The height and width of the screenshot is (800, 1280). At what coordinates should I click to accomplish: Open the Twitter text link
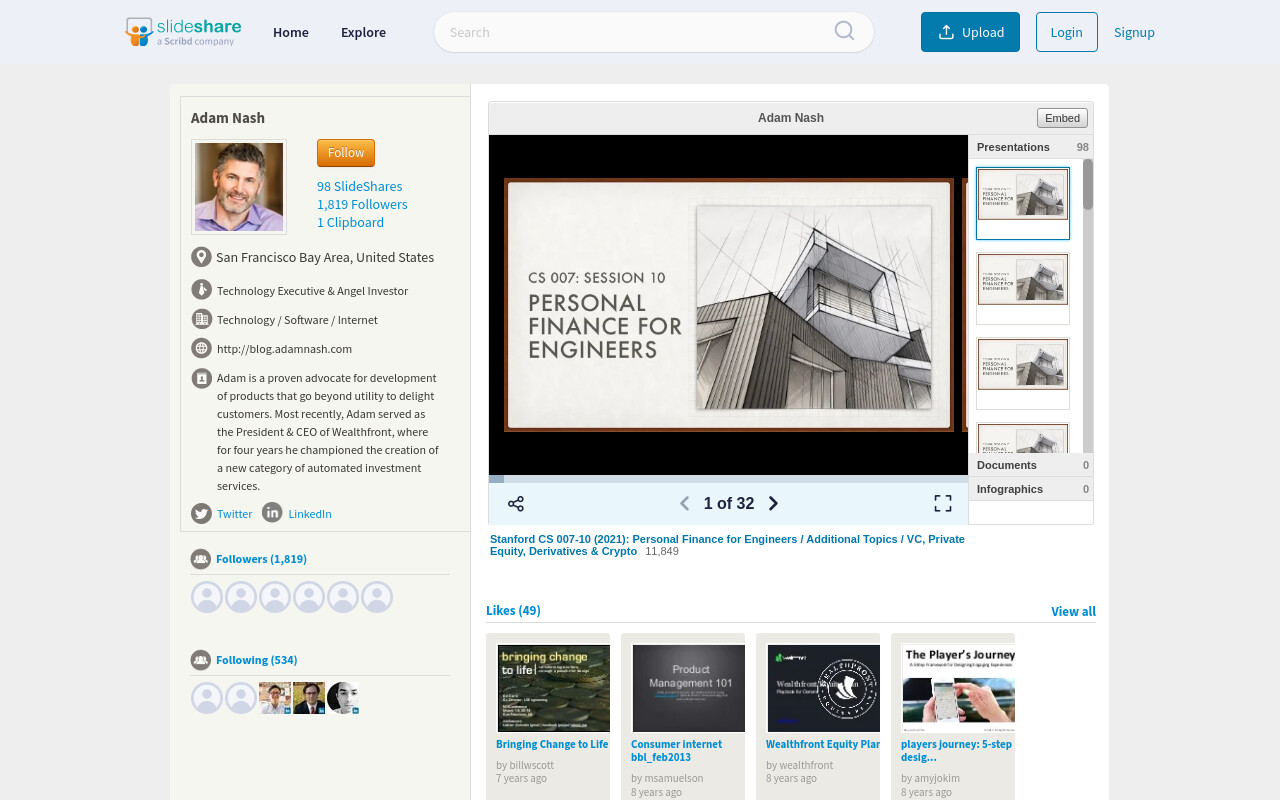[x=235, y=514]
